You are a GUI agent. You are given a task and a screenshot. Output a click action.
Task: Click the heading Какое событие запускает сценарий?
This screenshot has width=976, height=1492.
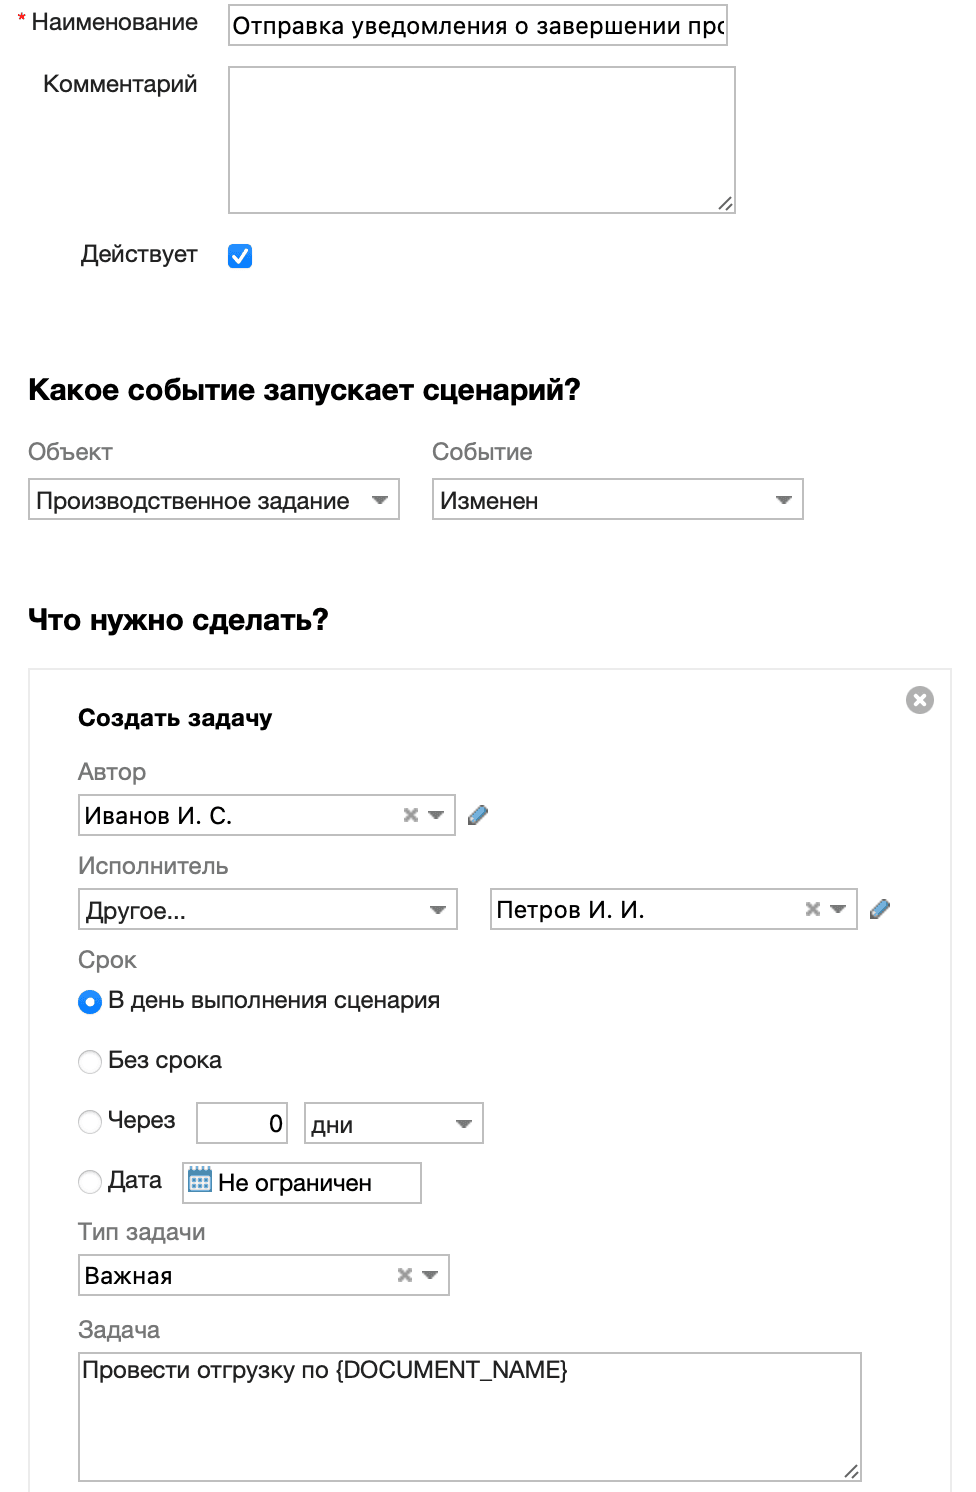pyautogui.click(x=305, y=390)
